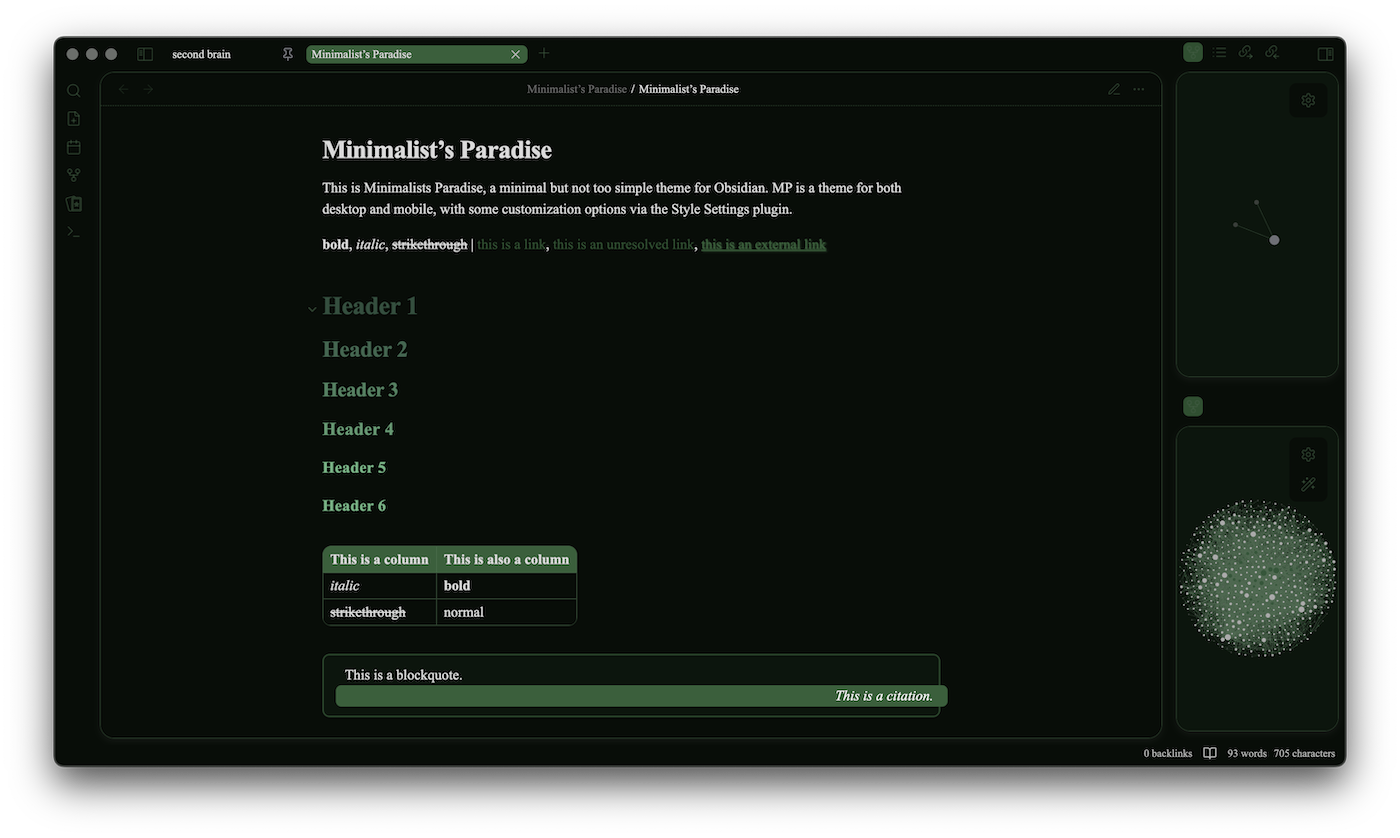Click '93 words' status bar entry

[1247, 753]
